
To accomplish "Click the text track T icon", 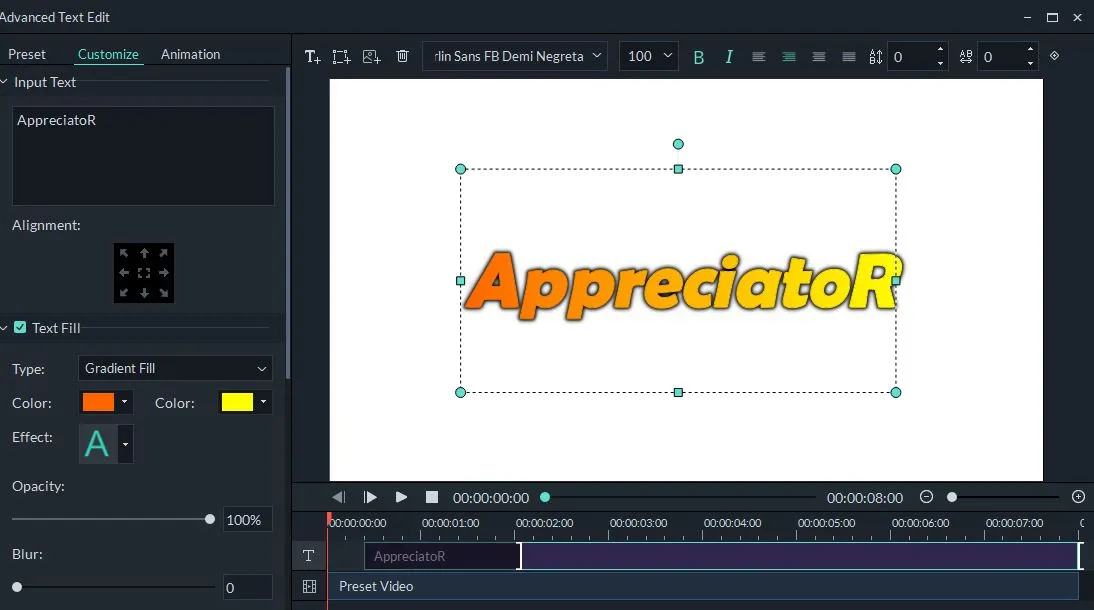I will (x=308, y=556).
